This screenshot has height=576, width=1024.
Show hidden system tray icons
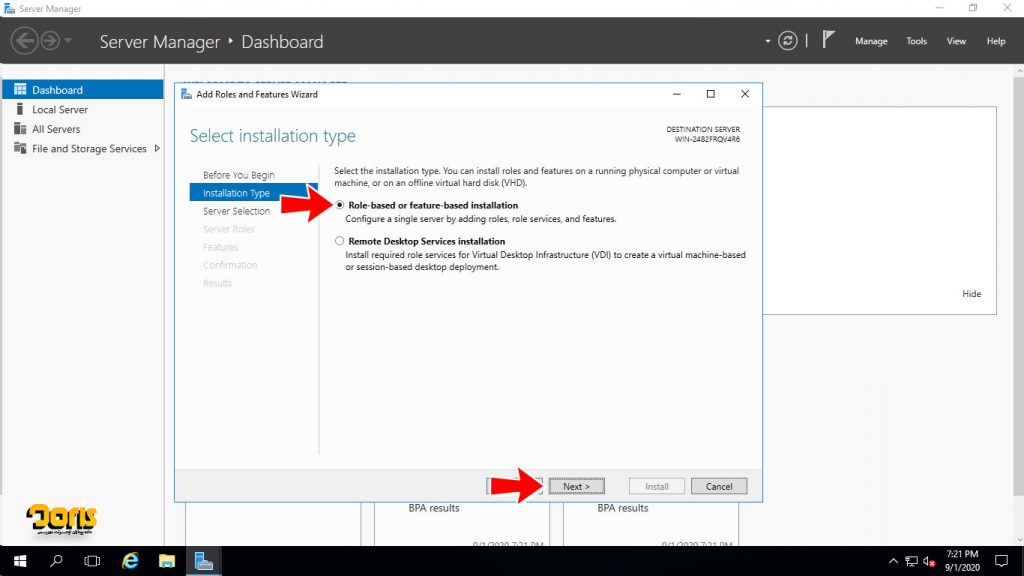[x=893, y=561]
